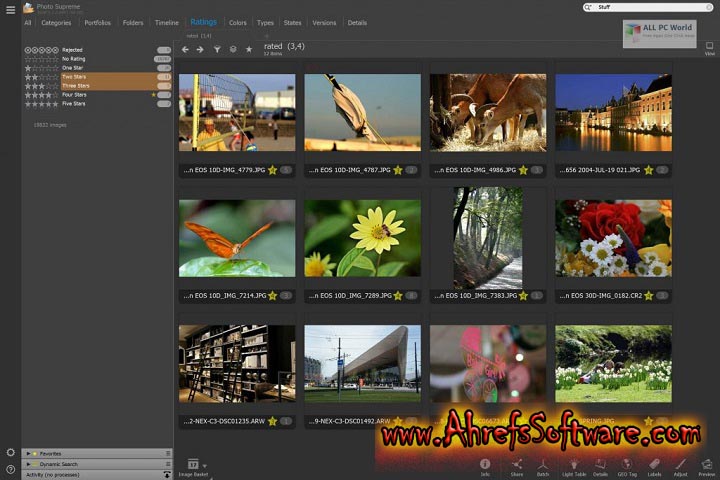This screenshot has width=720, height=480.
Task: Open the Favorites panel options menu icon
Action: (x=168, y=453)
